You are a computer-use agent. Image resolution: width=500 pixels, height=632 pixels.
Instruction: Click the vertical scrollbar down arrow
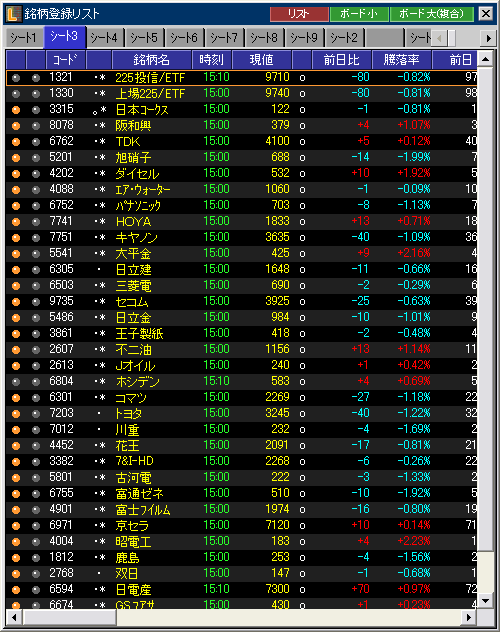point(485,601)
